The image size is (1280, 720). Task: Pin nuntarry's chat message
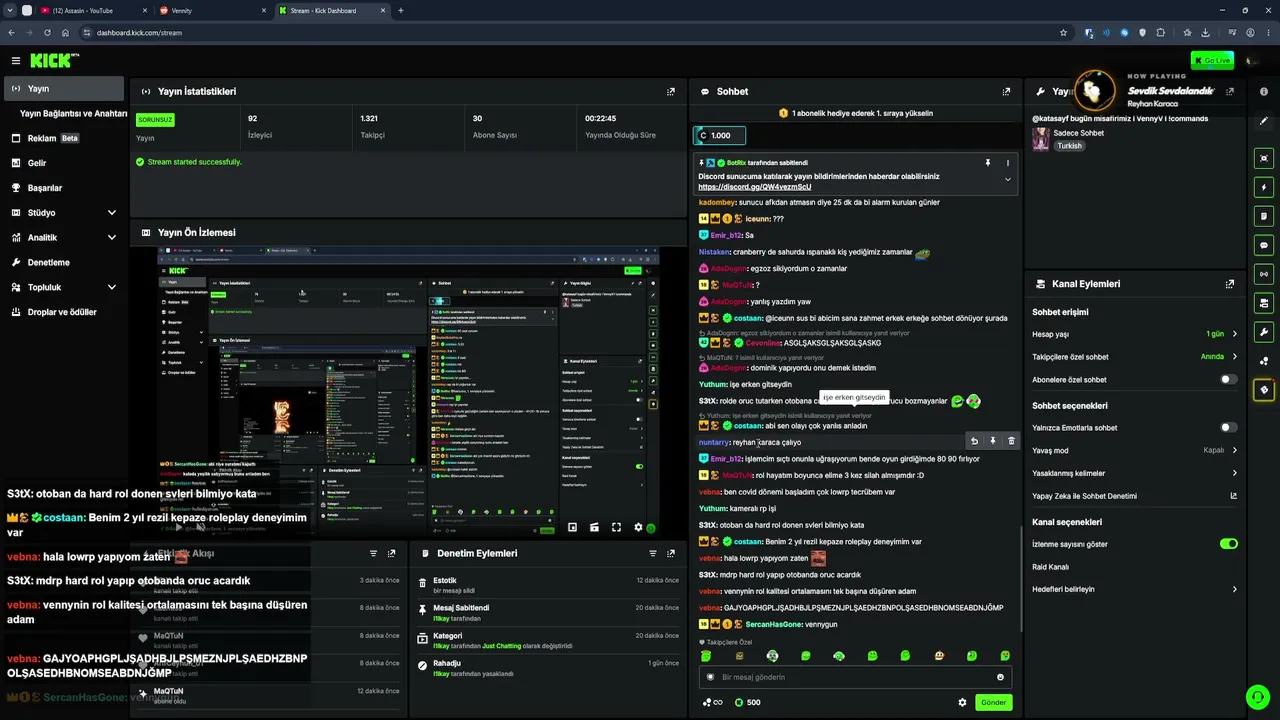tap(993, 441)
